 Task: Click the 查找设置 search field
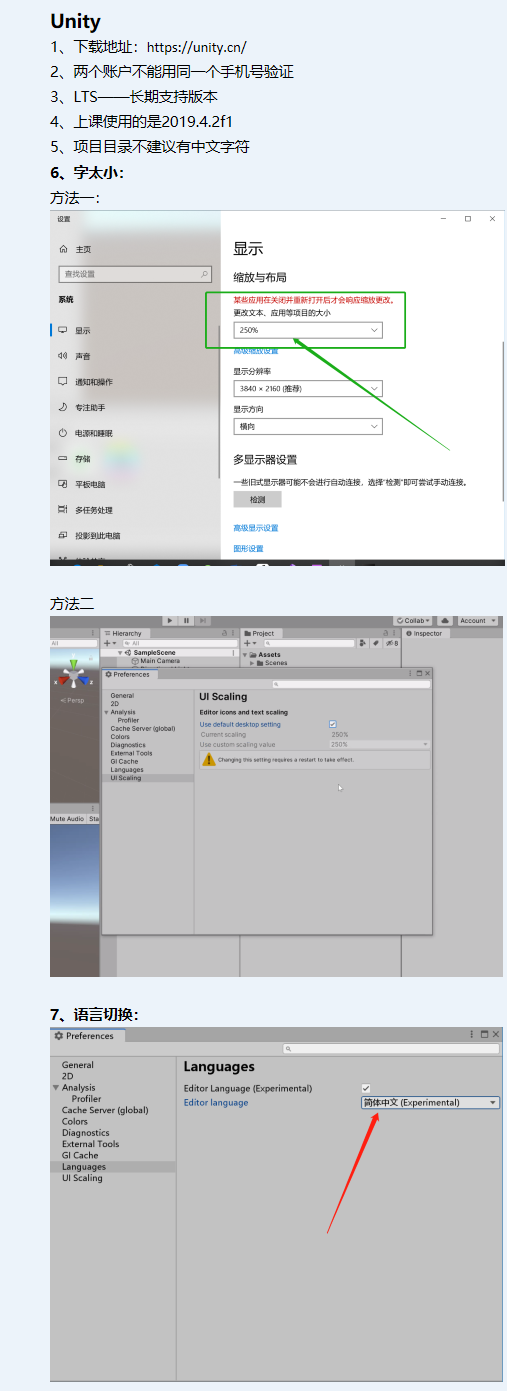135,274
